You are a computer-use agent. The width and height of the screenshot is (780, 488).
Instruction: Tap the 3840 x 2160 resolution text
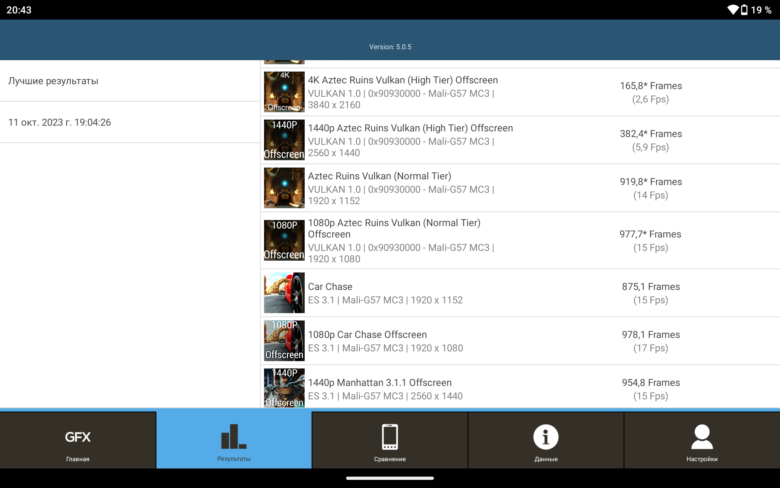334,105
